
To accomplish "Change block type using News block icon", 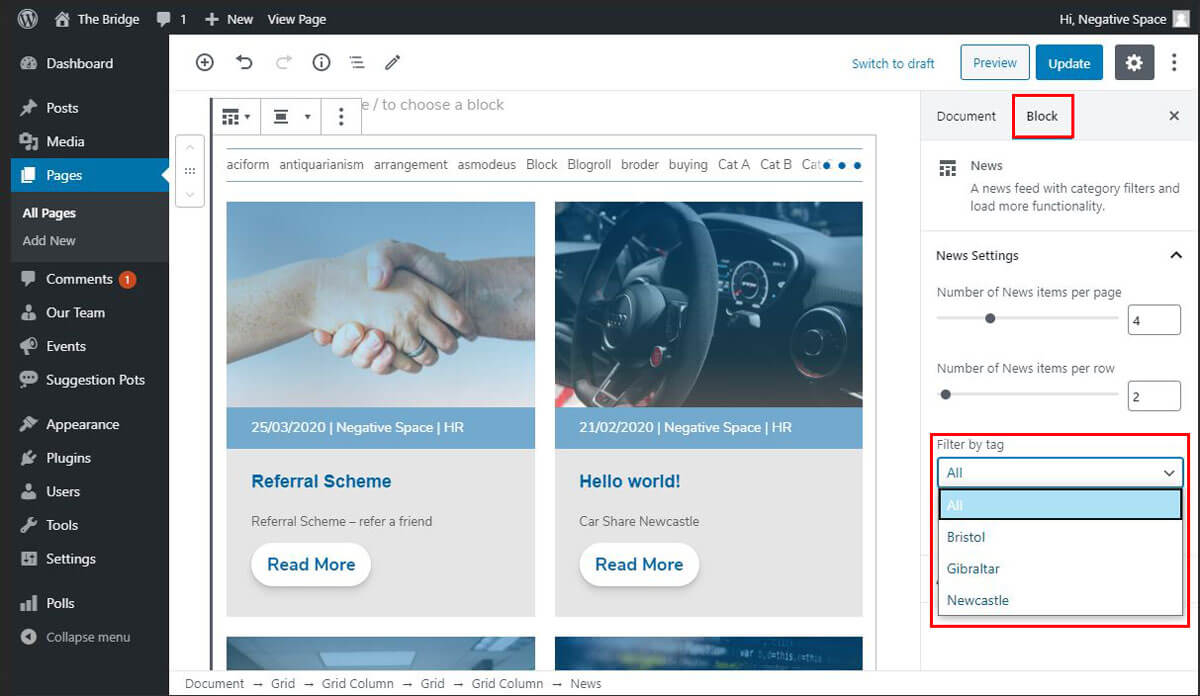I will point(235,117).
